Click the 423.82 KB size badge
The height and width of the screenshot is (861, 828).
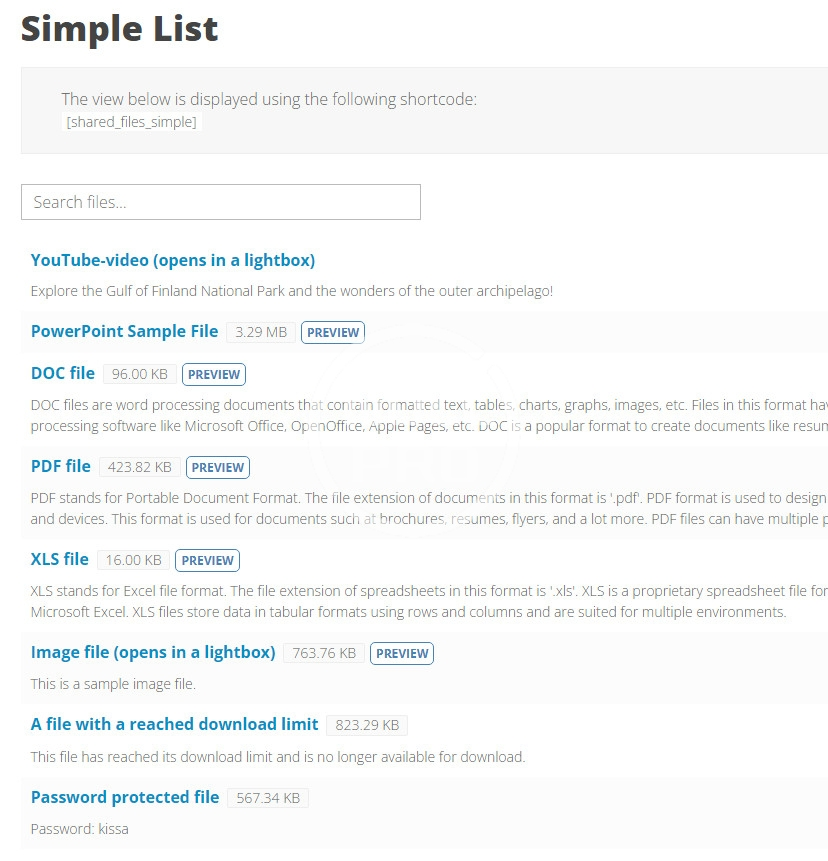click(x=139, y=467)
